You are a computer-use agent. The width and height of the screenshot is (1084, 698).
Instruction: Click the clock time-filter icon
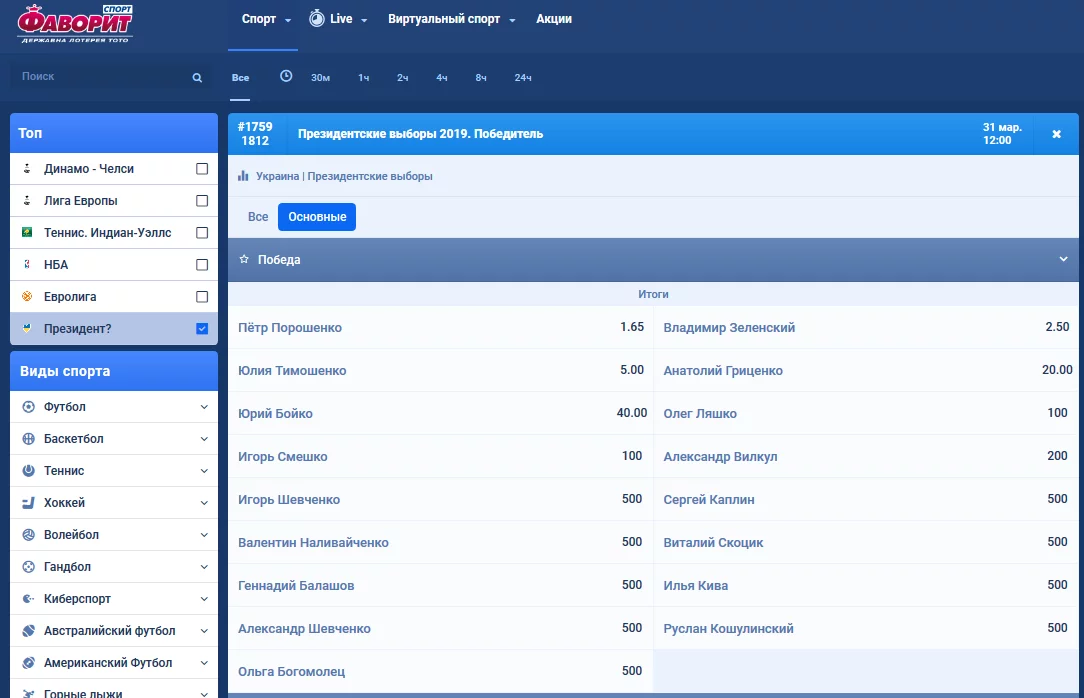[286, 76]
